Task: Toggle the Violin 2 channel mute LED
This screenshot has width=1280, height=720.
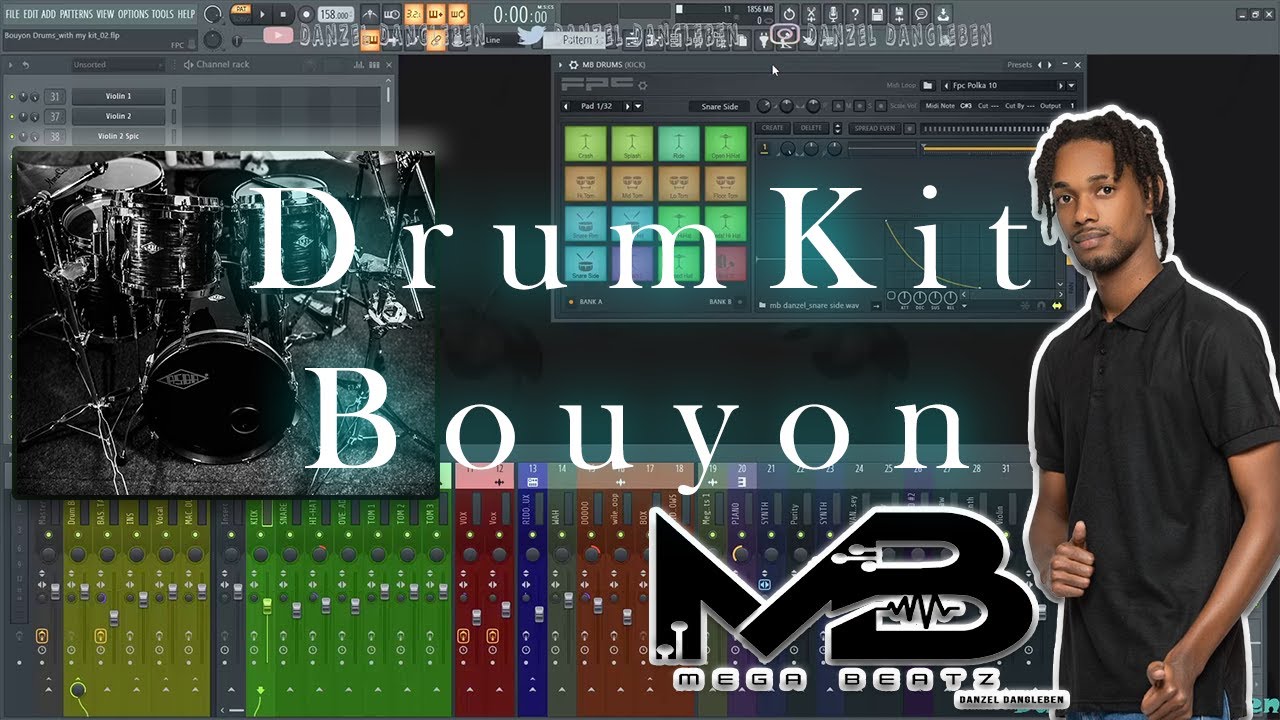Action: 12,116
